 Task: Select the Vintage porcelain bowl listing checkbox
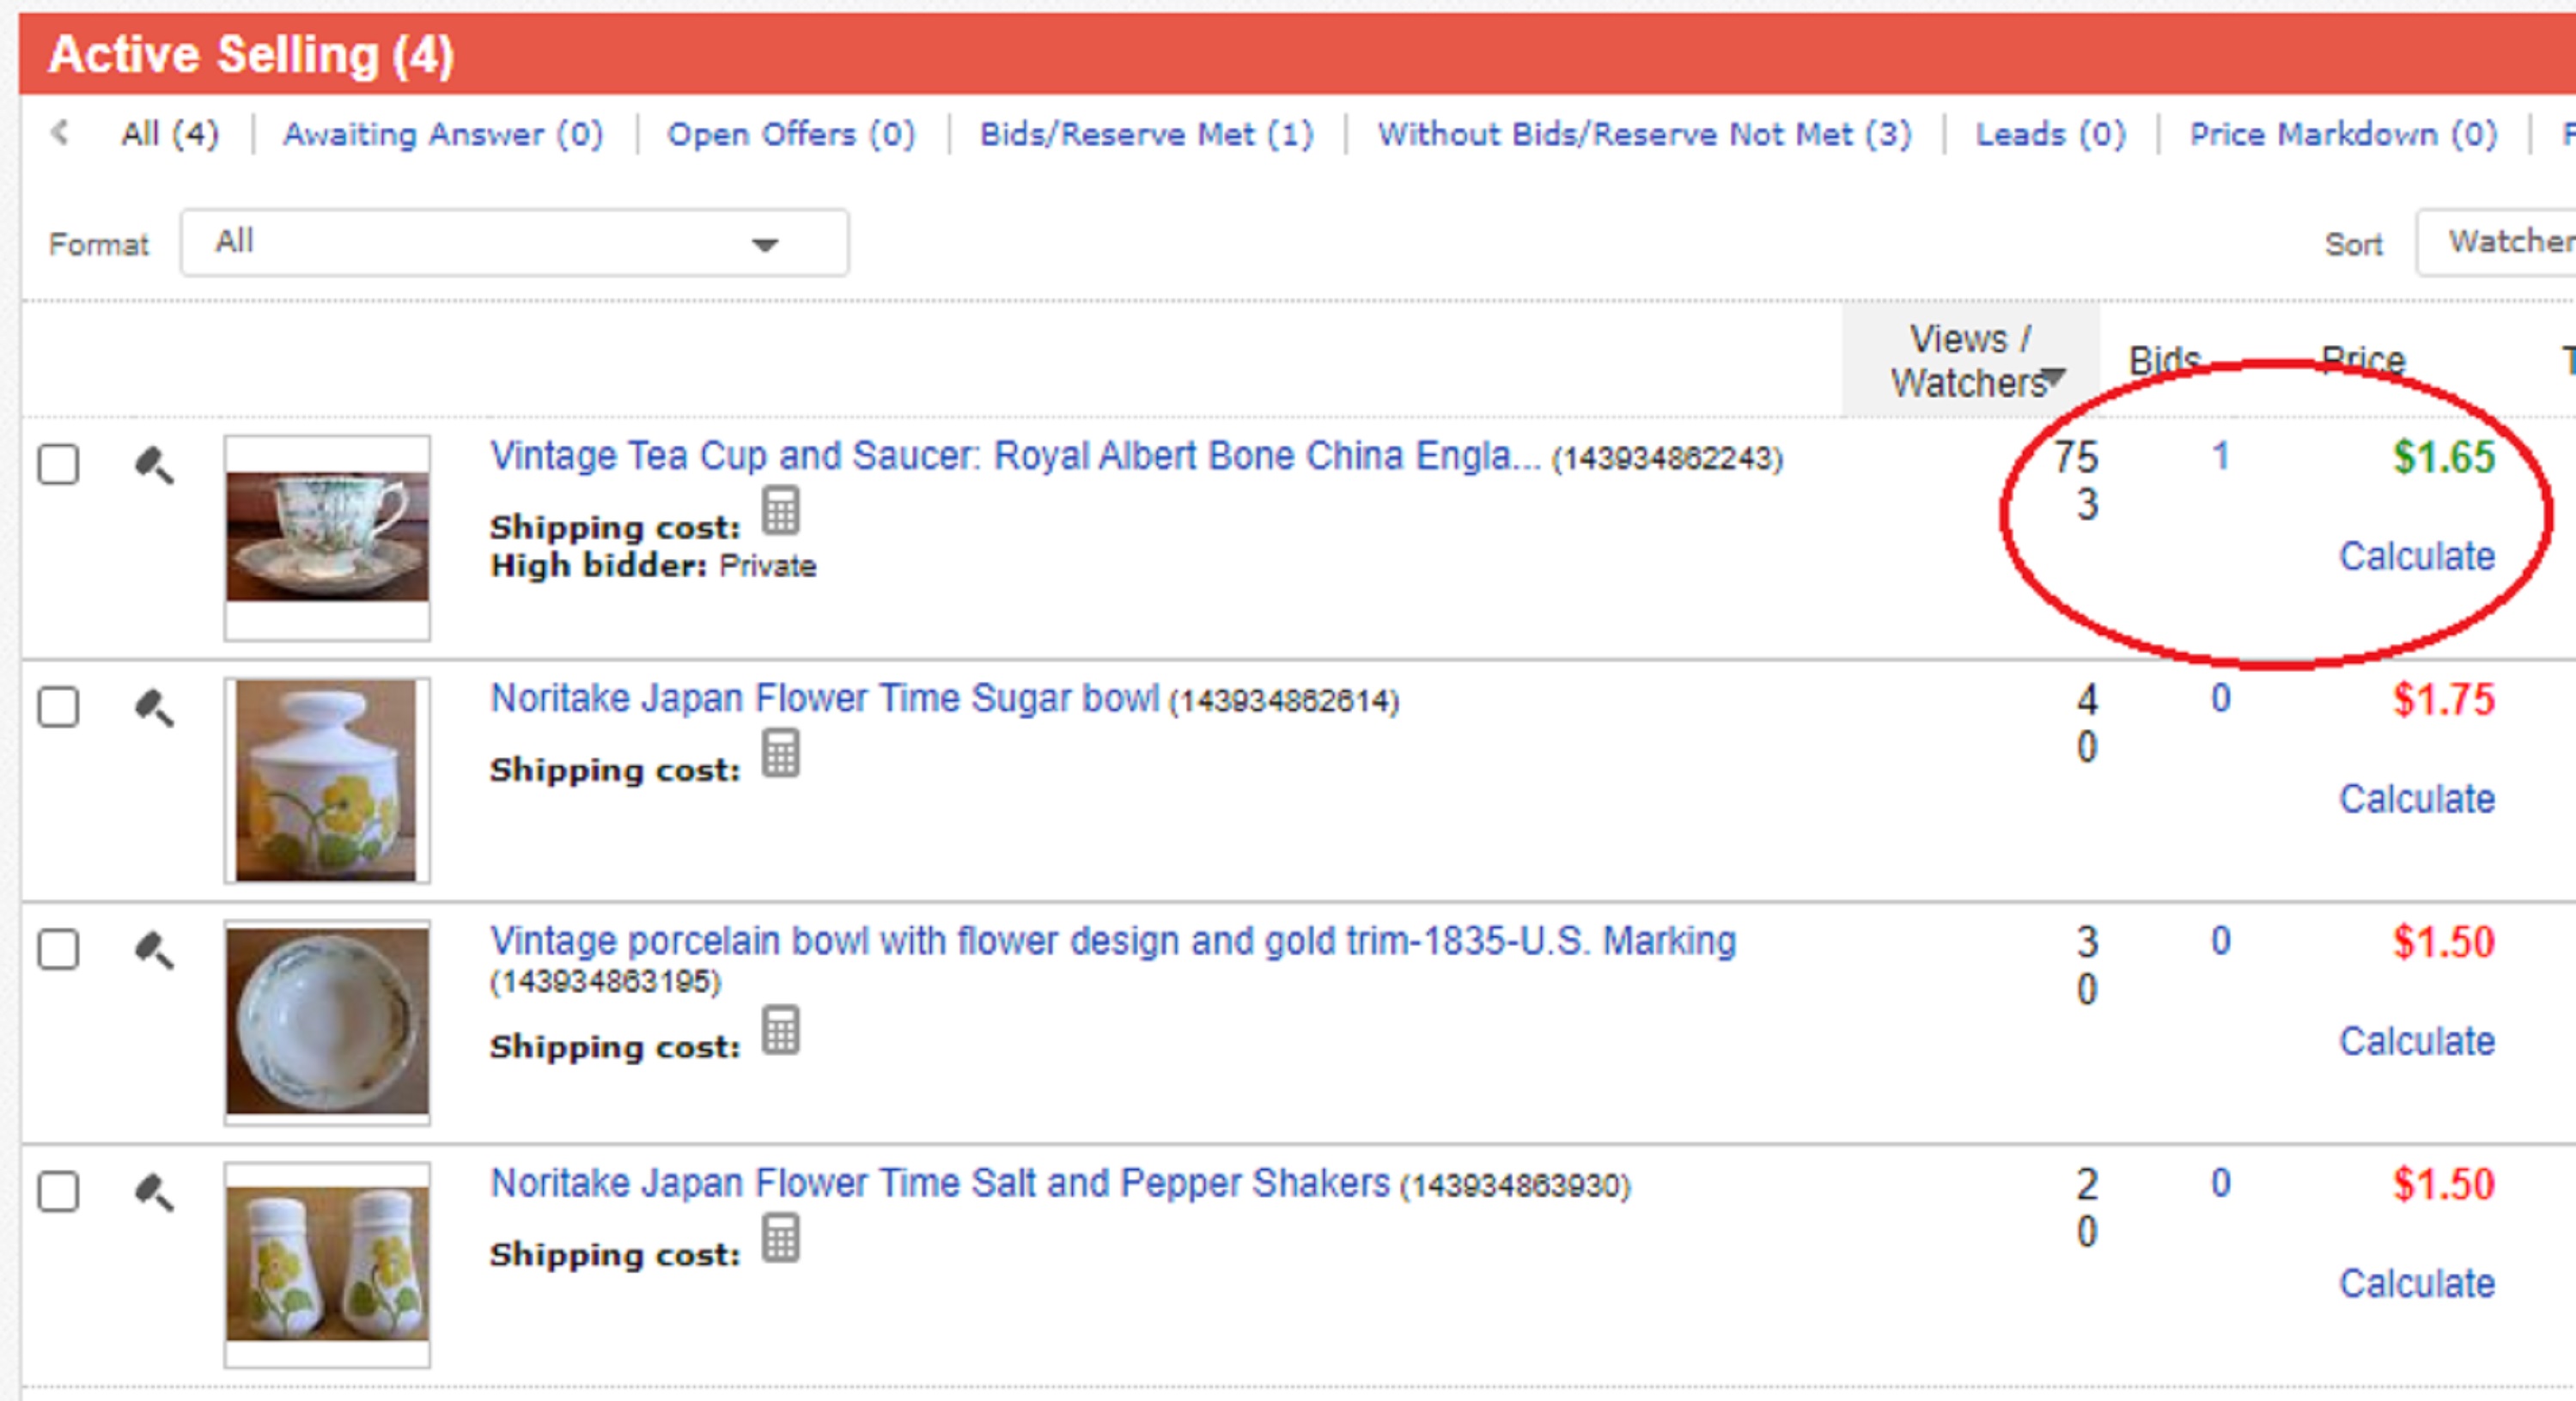coord(58,949)
